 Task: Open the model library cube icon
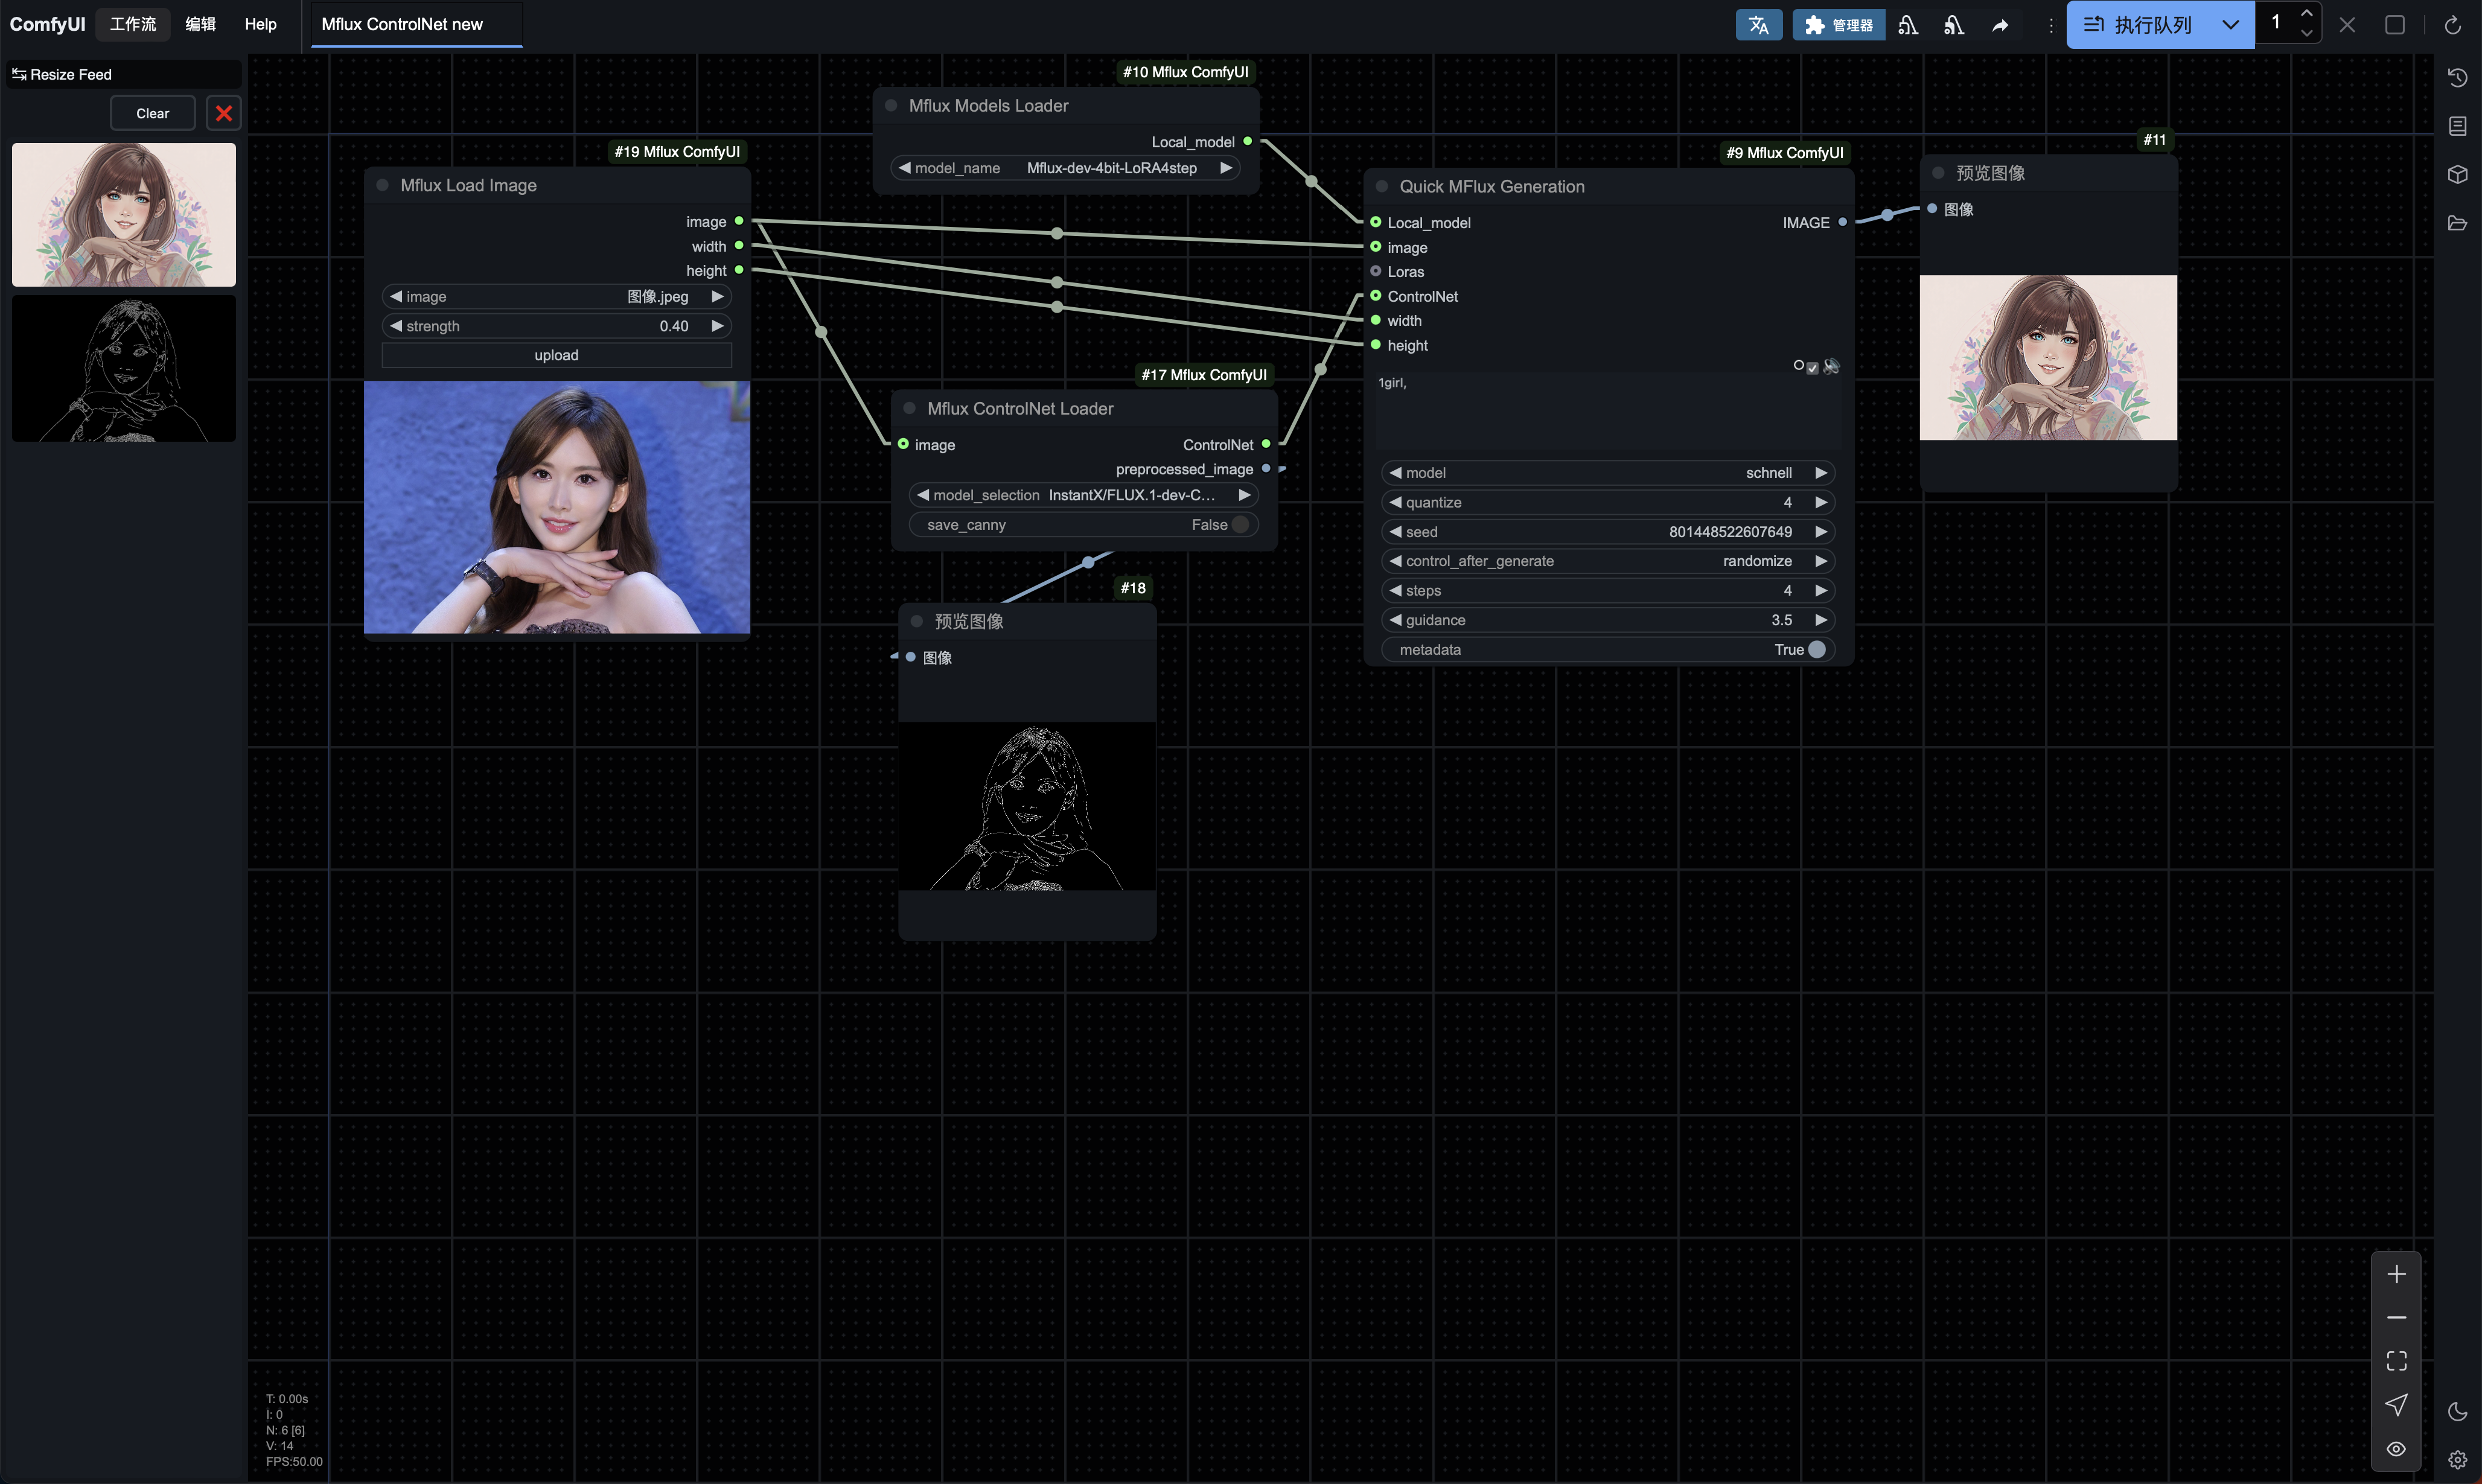(2457, 174)
